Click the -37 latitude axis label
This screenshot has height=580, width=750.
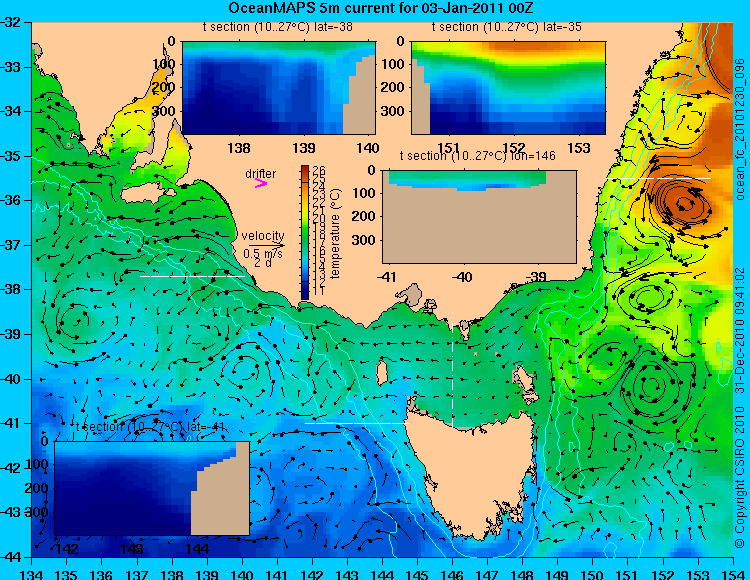[10, 245]
